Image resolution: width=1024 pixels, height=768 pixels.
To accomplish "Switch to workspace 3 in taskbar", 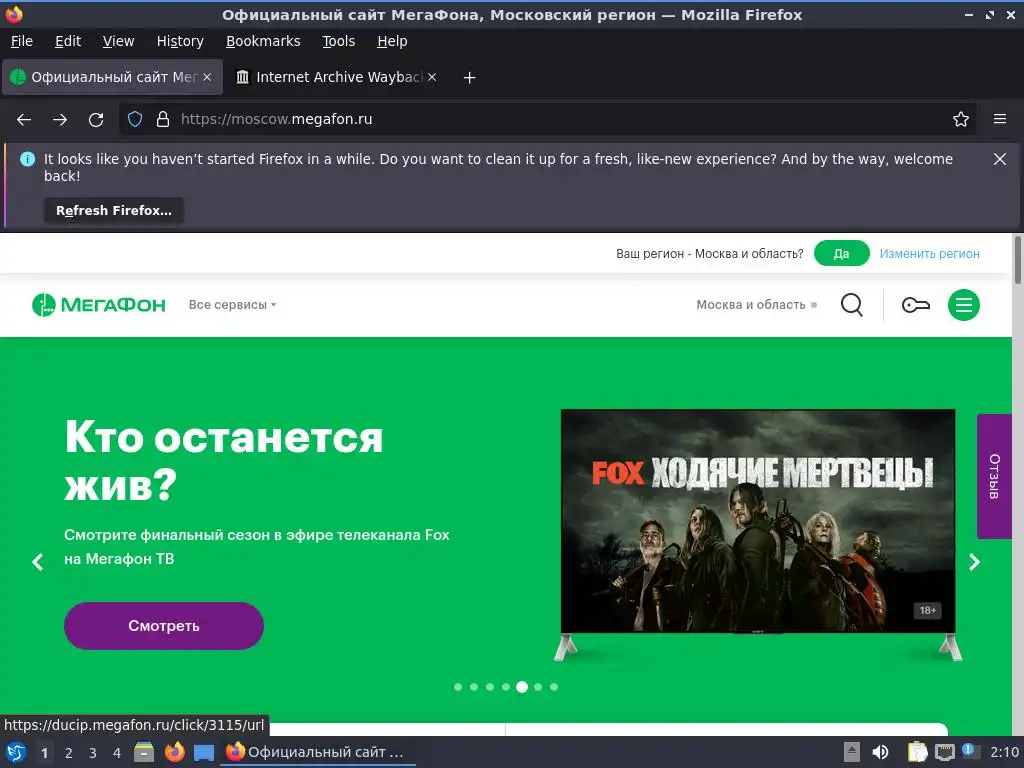I will click(93, 753).
